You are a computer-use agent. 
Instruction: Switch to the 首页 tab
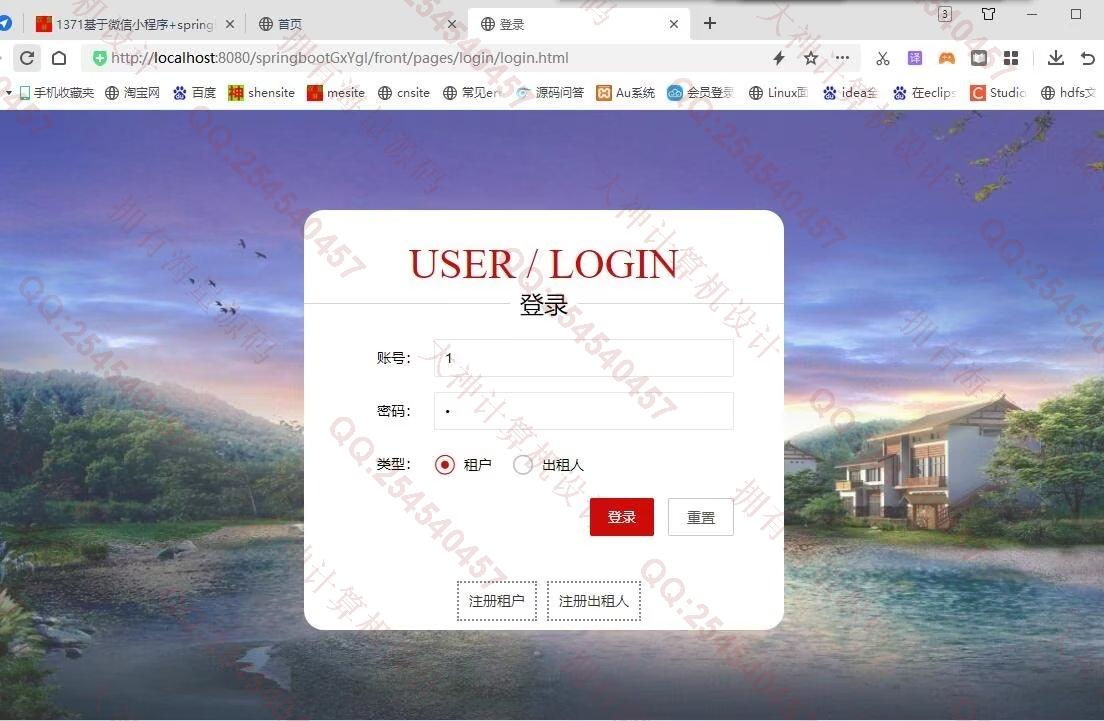point(356,24)
